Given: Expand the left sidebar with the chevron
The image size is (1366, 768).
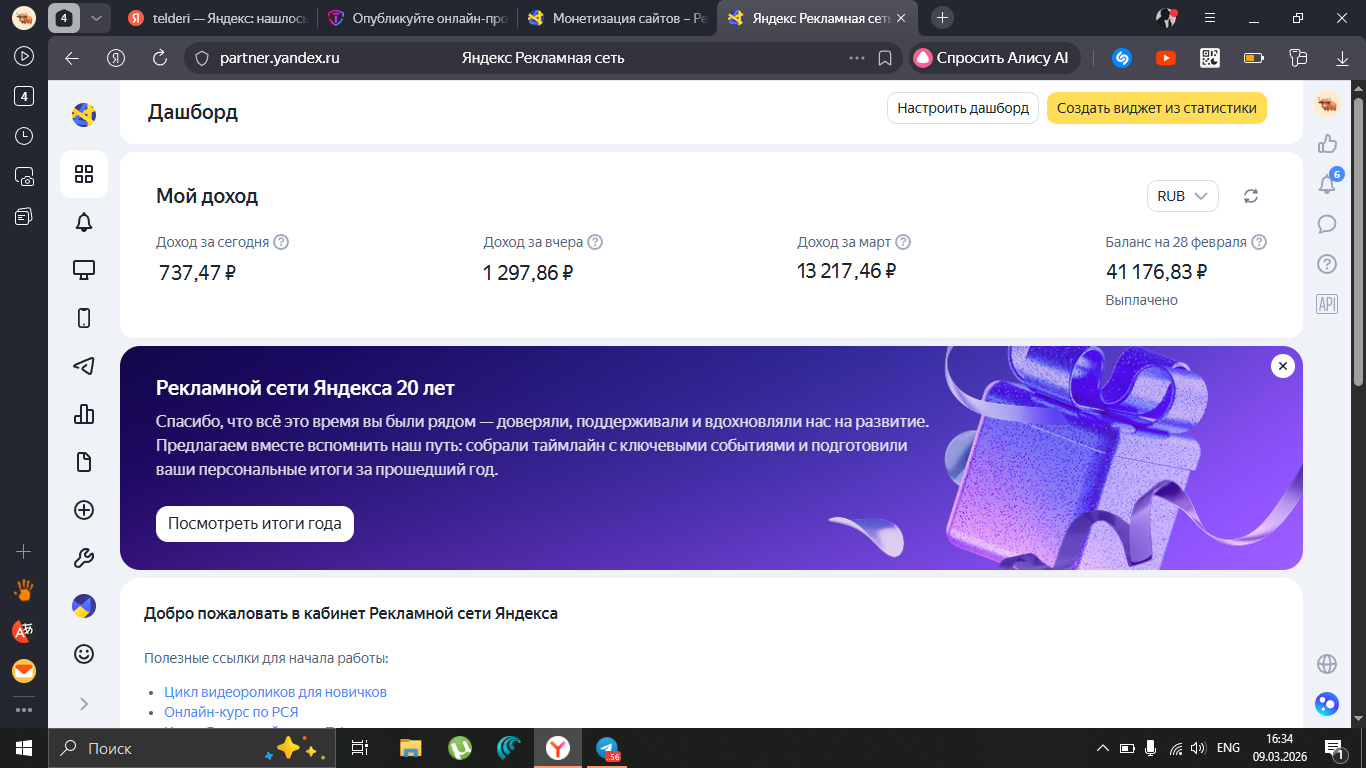Looking at the screenshot, I should (x=84, y=703).
